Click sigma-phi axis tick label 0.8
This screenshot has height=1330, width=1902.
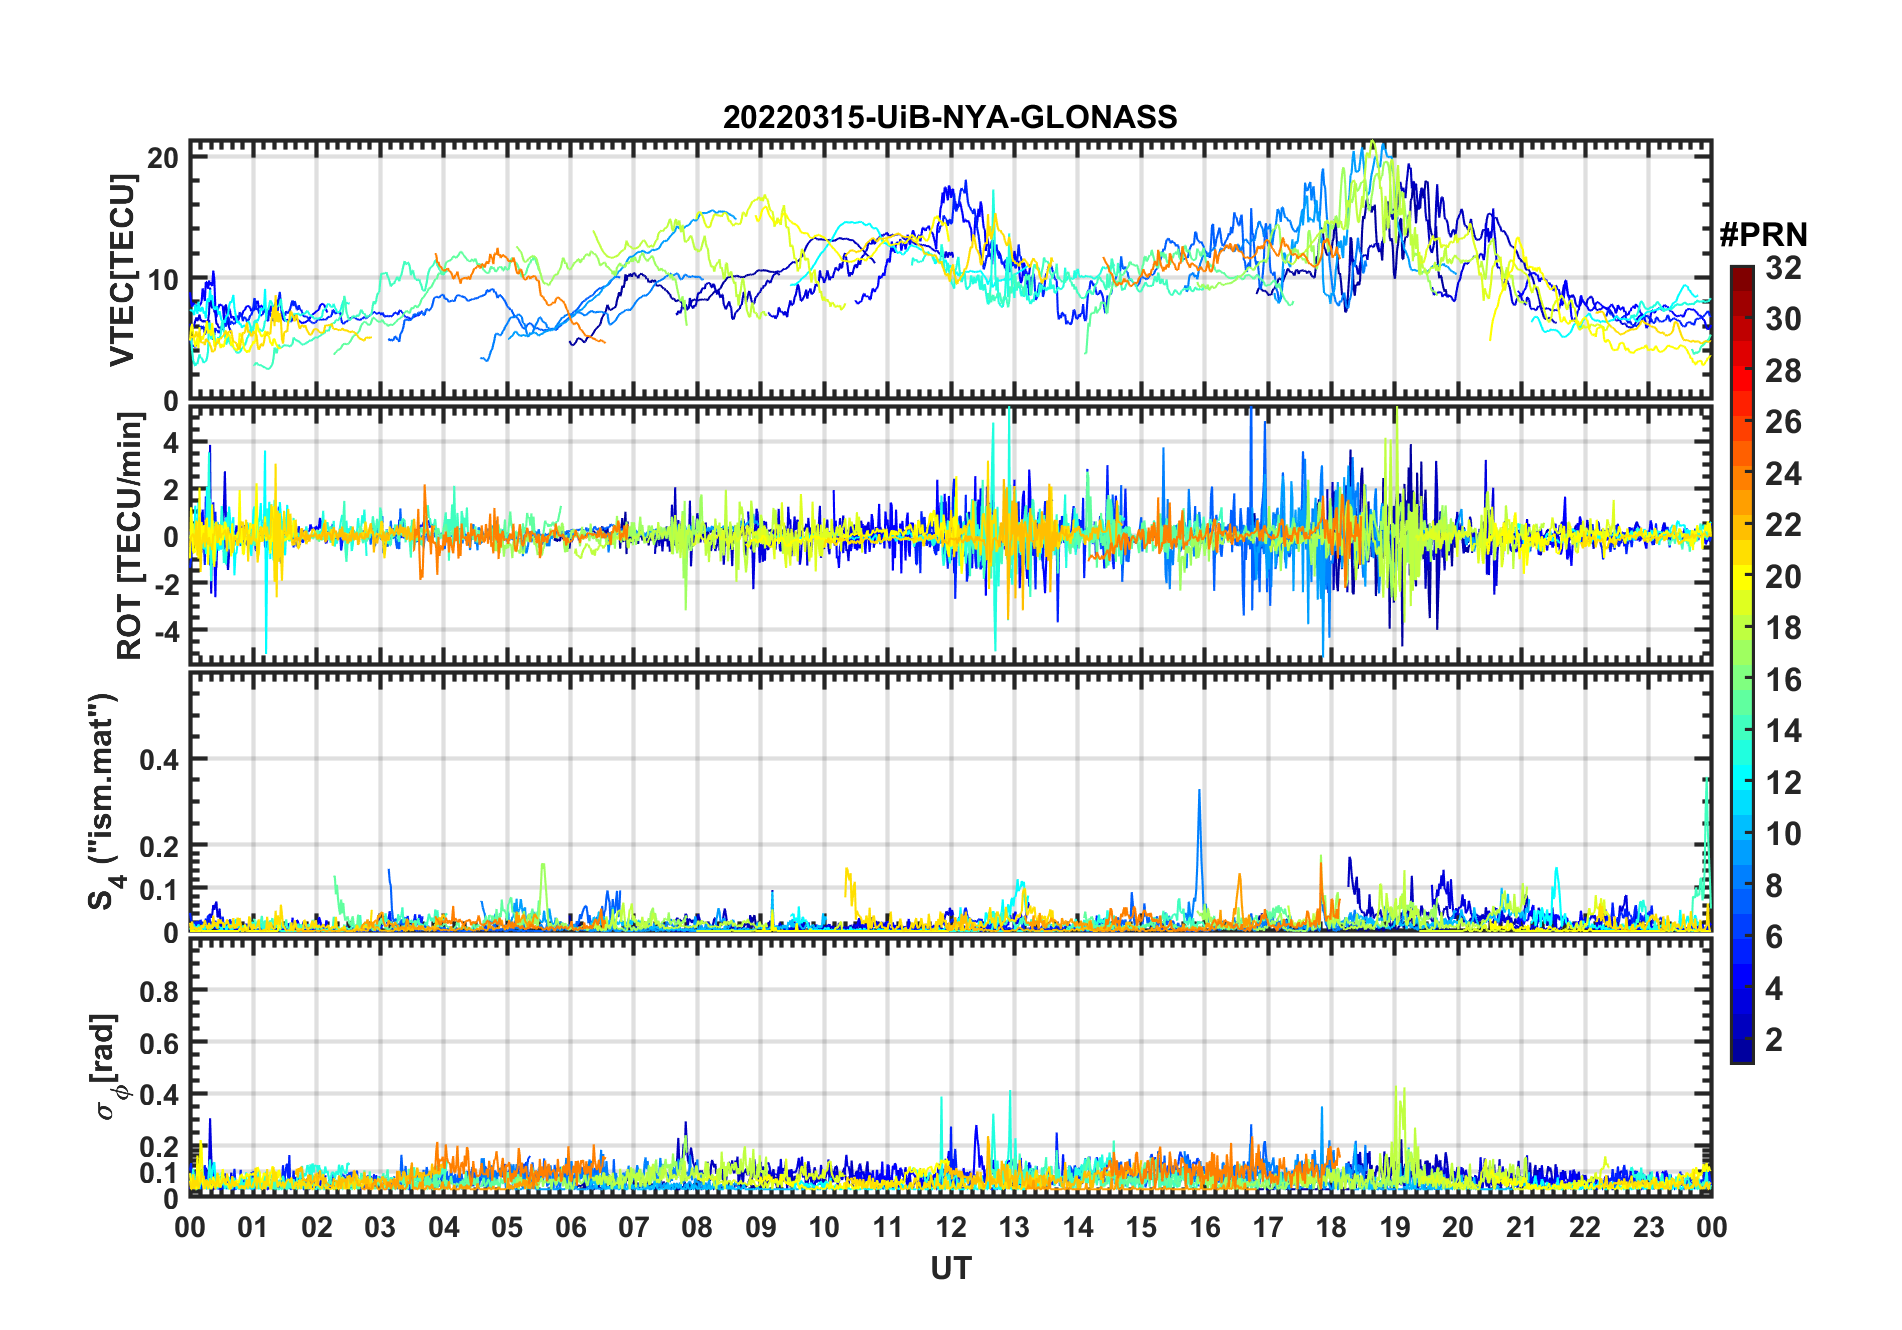[160, 991]
